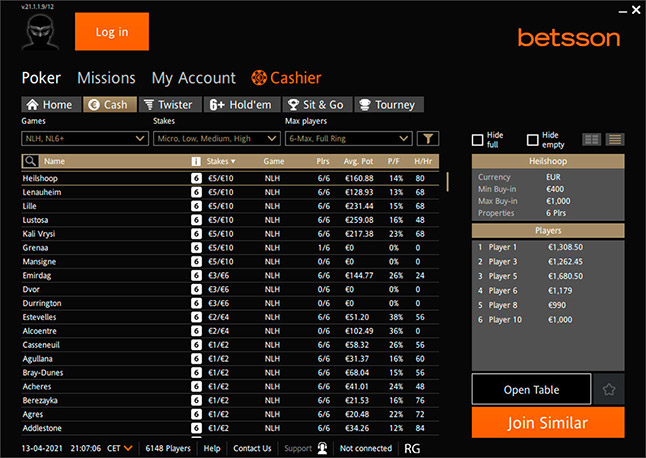Open the Games dropdown NLH, NL6+
646x458 pixels.
coord(85,138)
